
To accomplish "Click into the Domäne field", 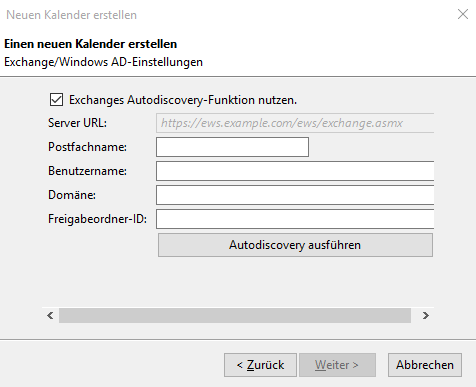I will [x=295, y=195].
